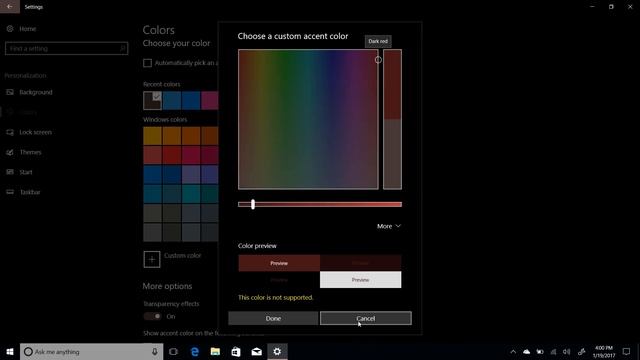The height and width of the screenshot is (360, 640).
Task: Open File Explorer from the taskbar
Action: pos(215,352)
